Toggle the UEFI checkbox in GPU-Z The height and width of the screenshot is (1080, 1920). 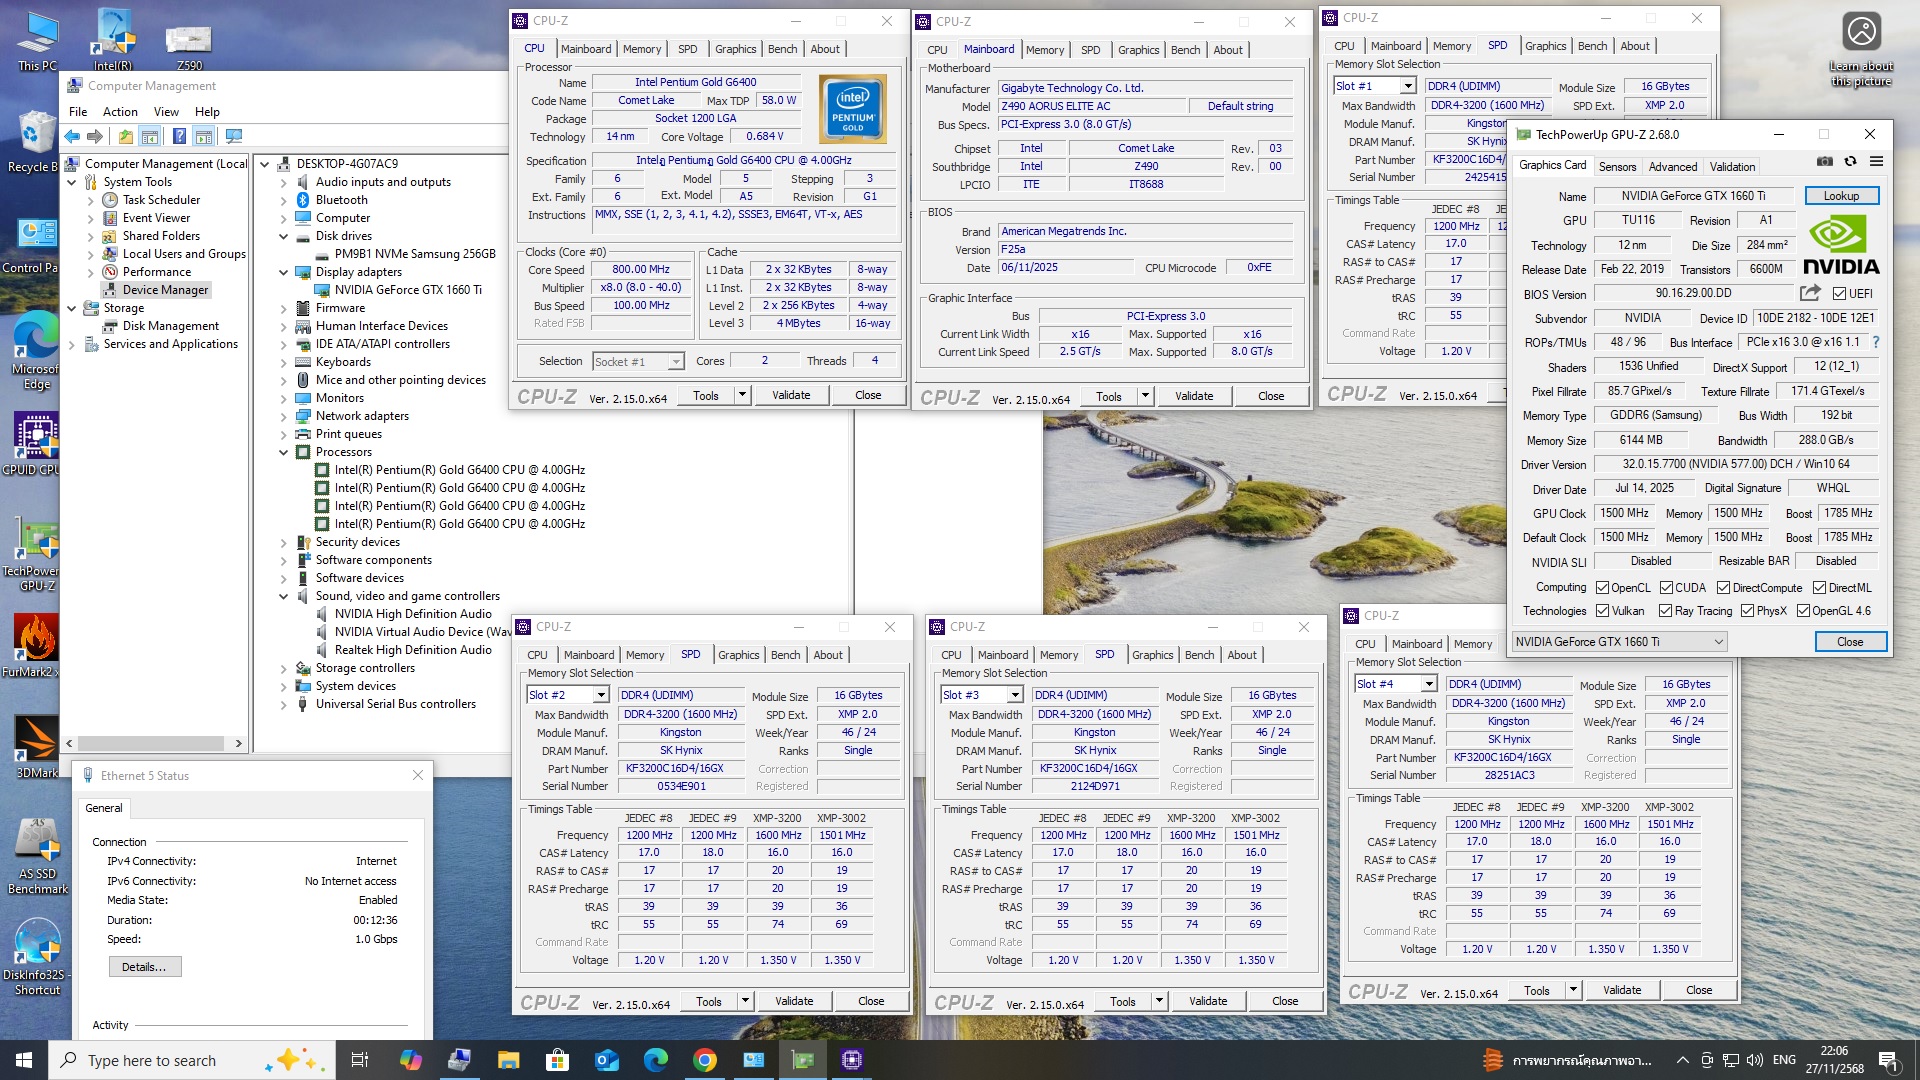coord(1839,294)
